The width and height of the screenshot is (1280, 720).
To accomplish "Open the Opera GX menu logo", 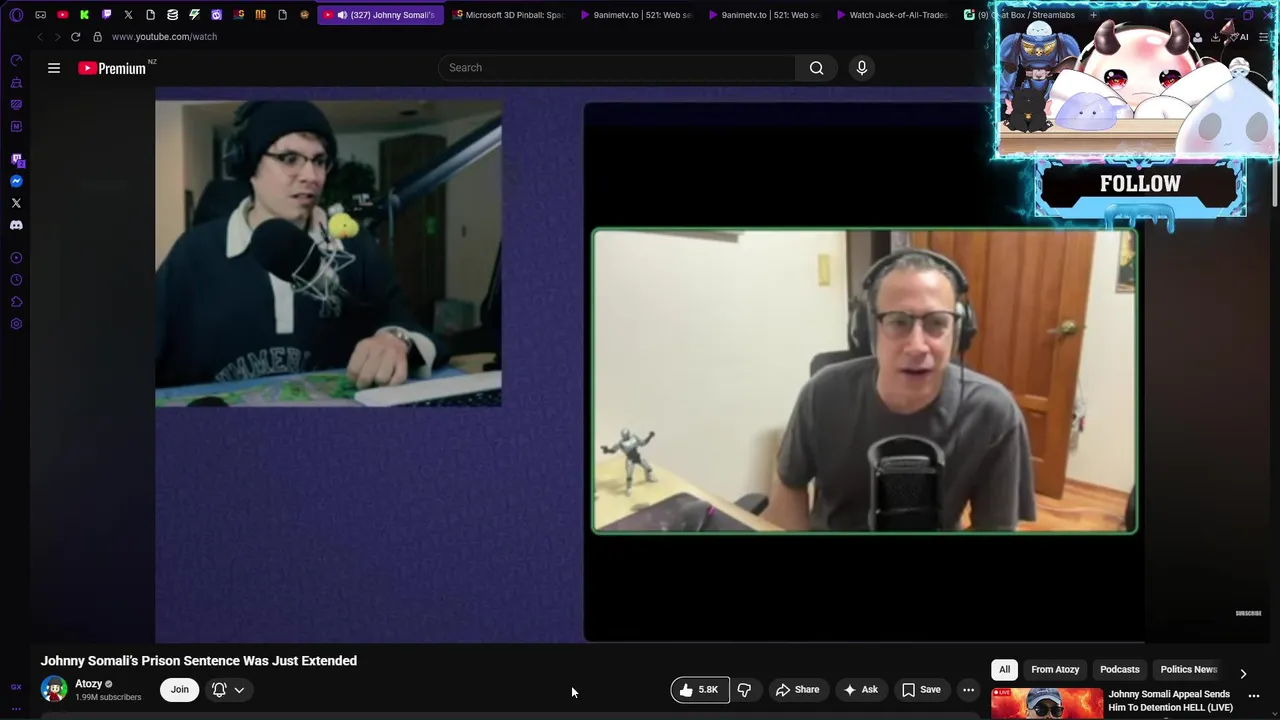I will coord(16,15).
